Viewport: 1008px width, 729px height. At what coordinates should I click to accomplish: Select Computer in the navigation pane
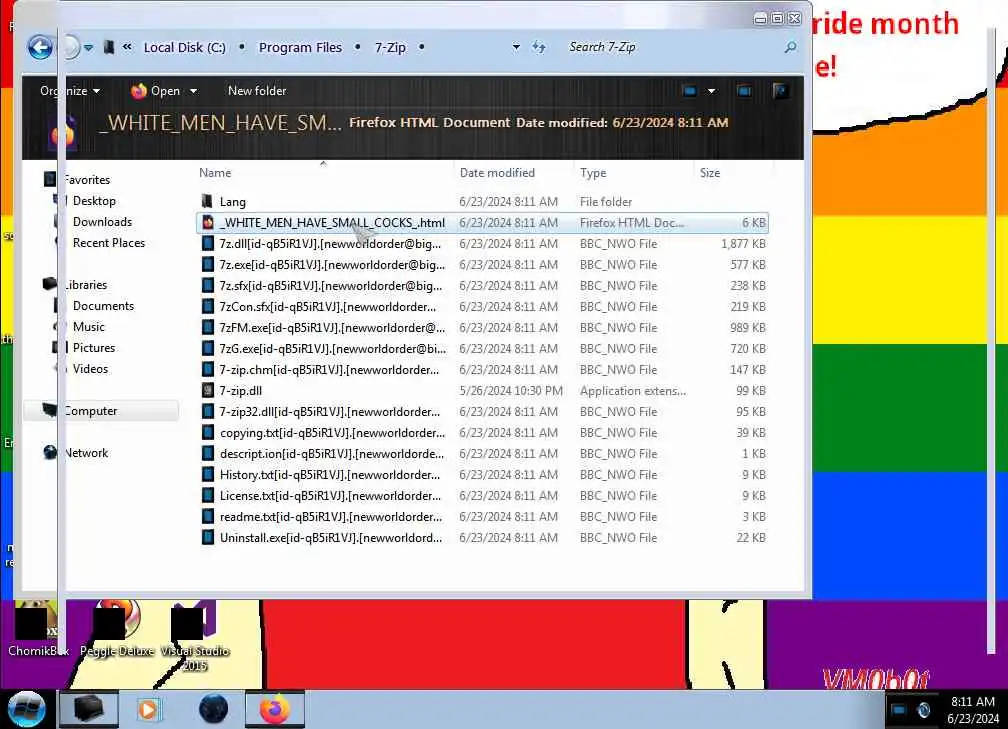[90, 411]
